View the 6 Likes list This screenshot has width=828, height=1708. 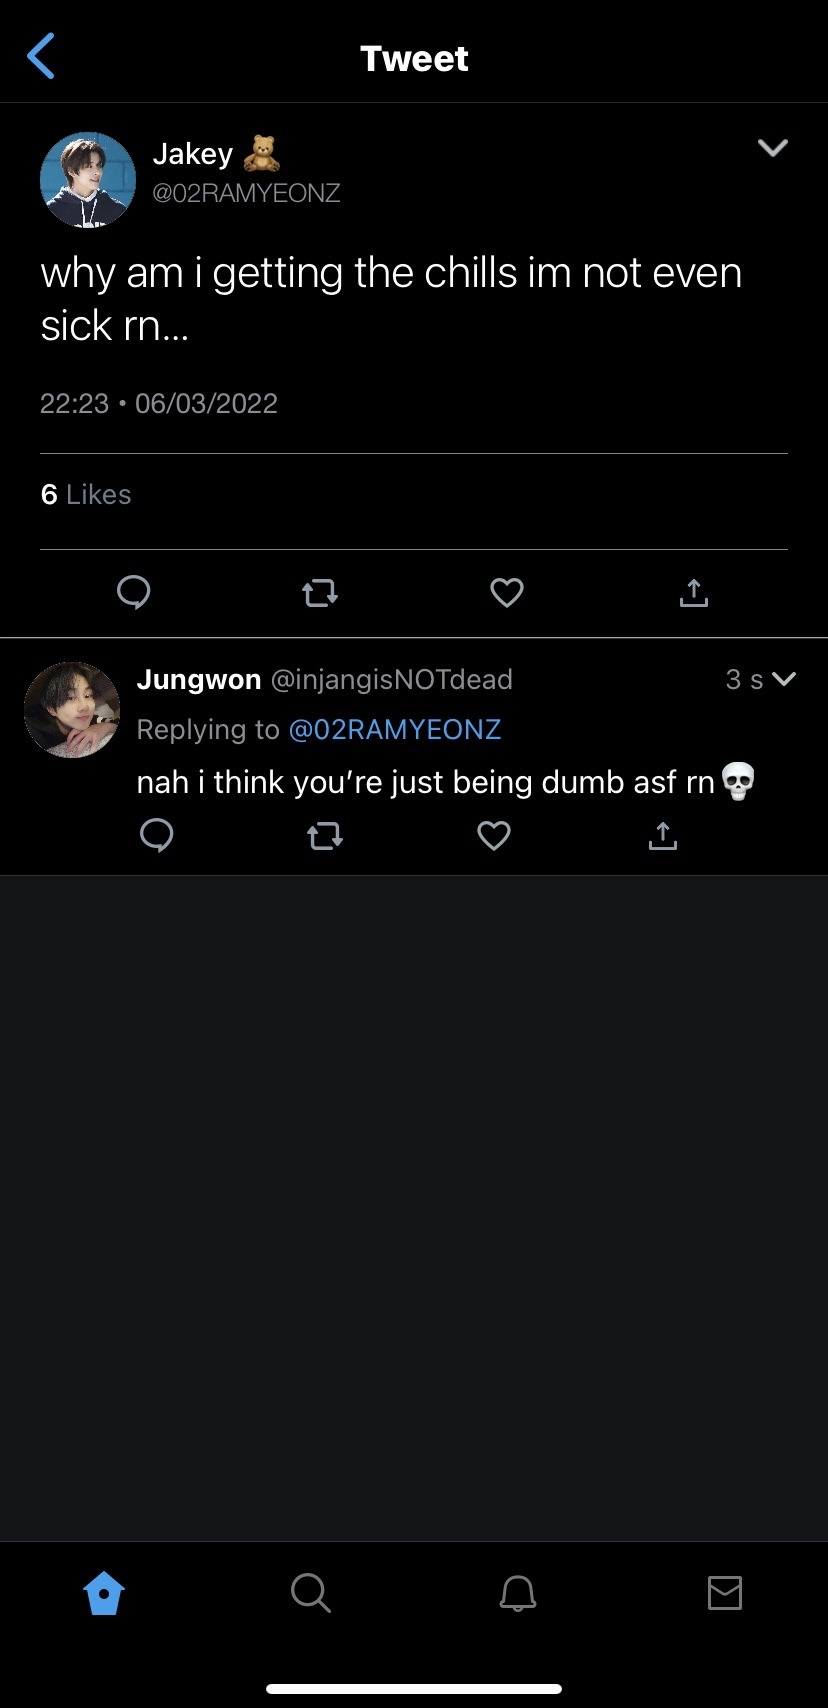point(86,494)
